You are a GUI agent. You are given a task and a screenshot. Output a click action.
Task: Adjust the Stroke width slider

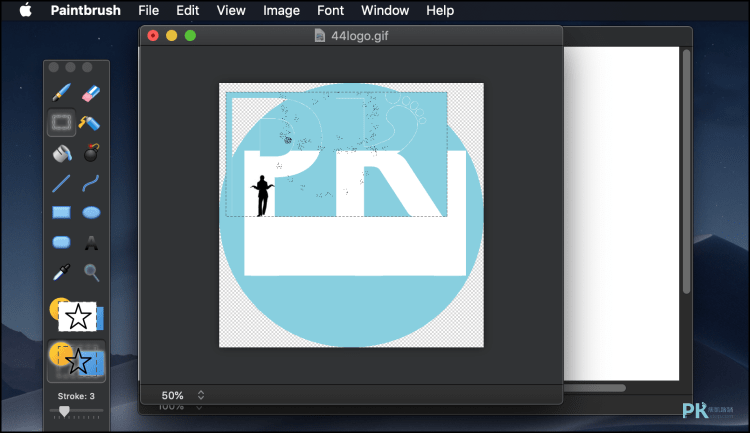tap(64, 411)
